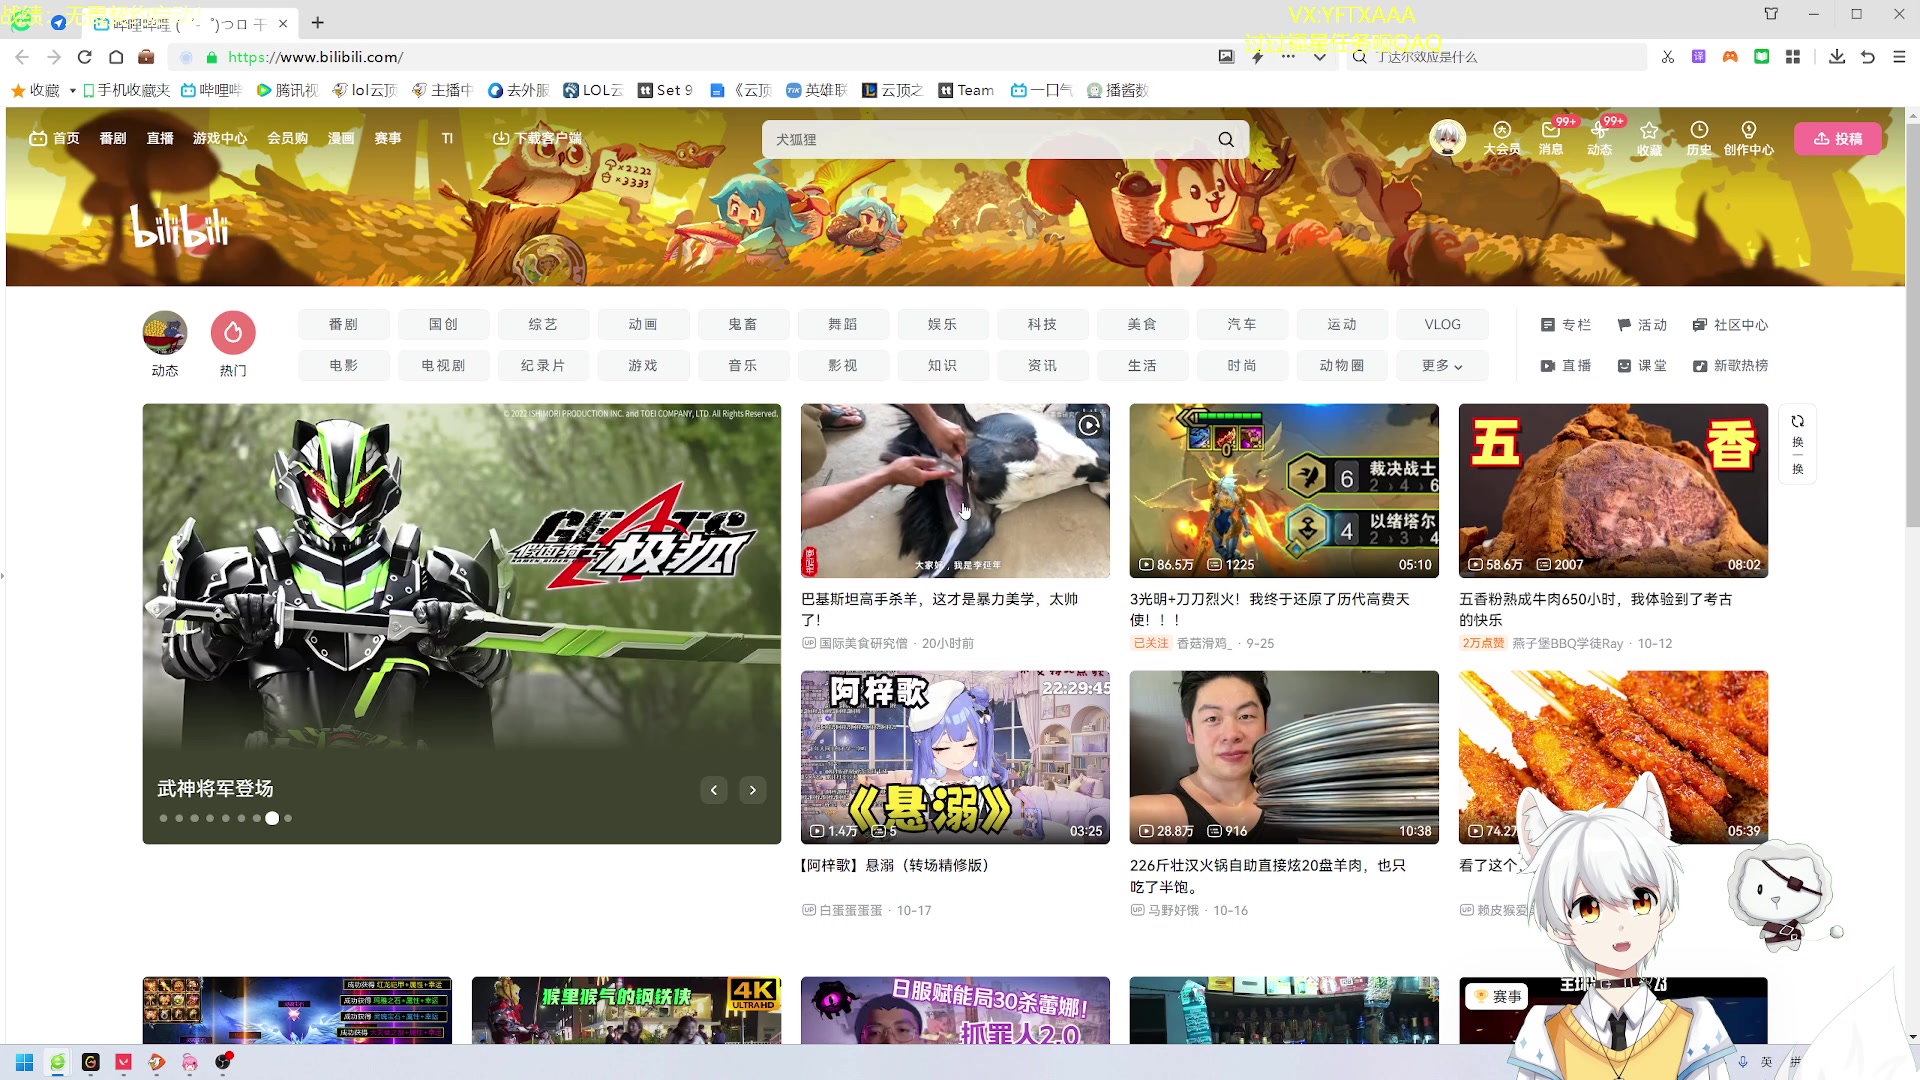Open 课堂 link
This screenshot has width=1920, height=1080.
pos(1642,366)
